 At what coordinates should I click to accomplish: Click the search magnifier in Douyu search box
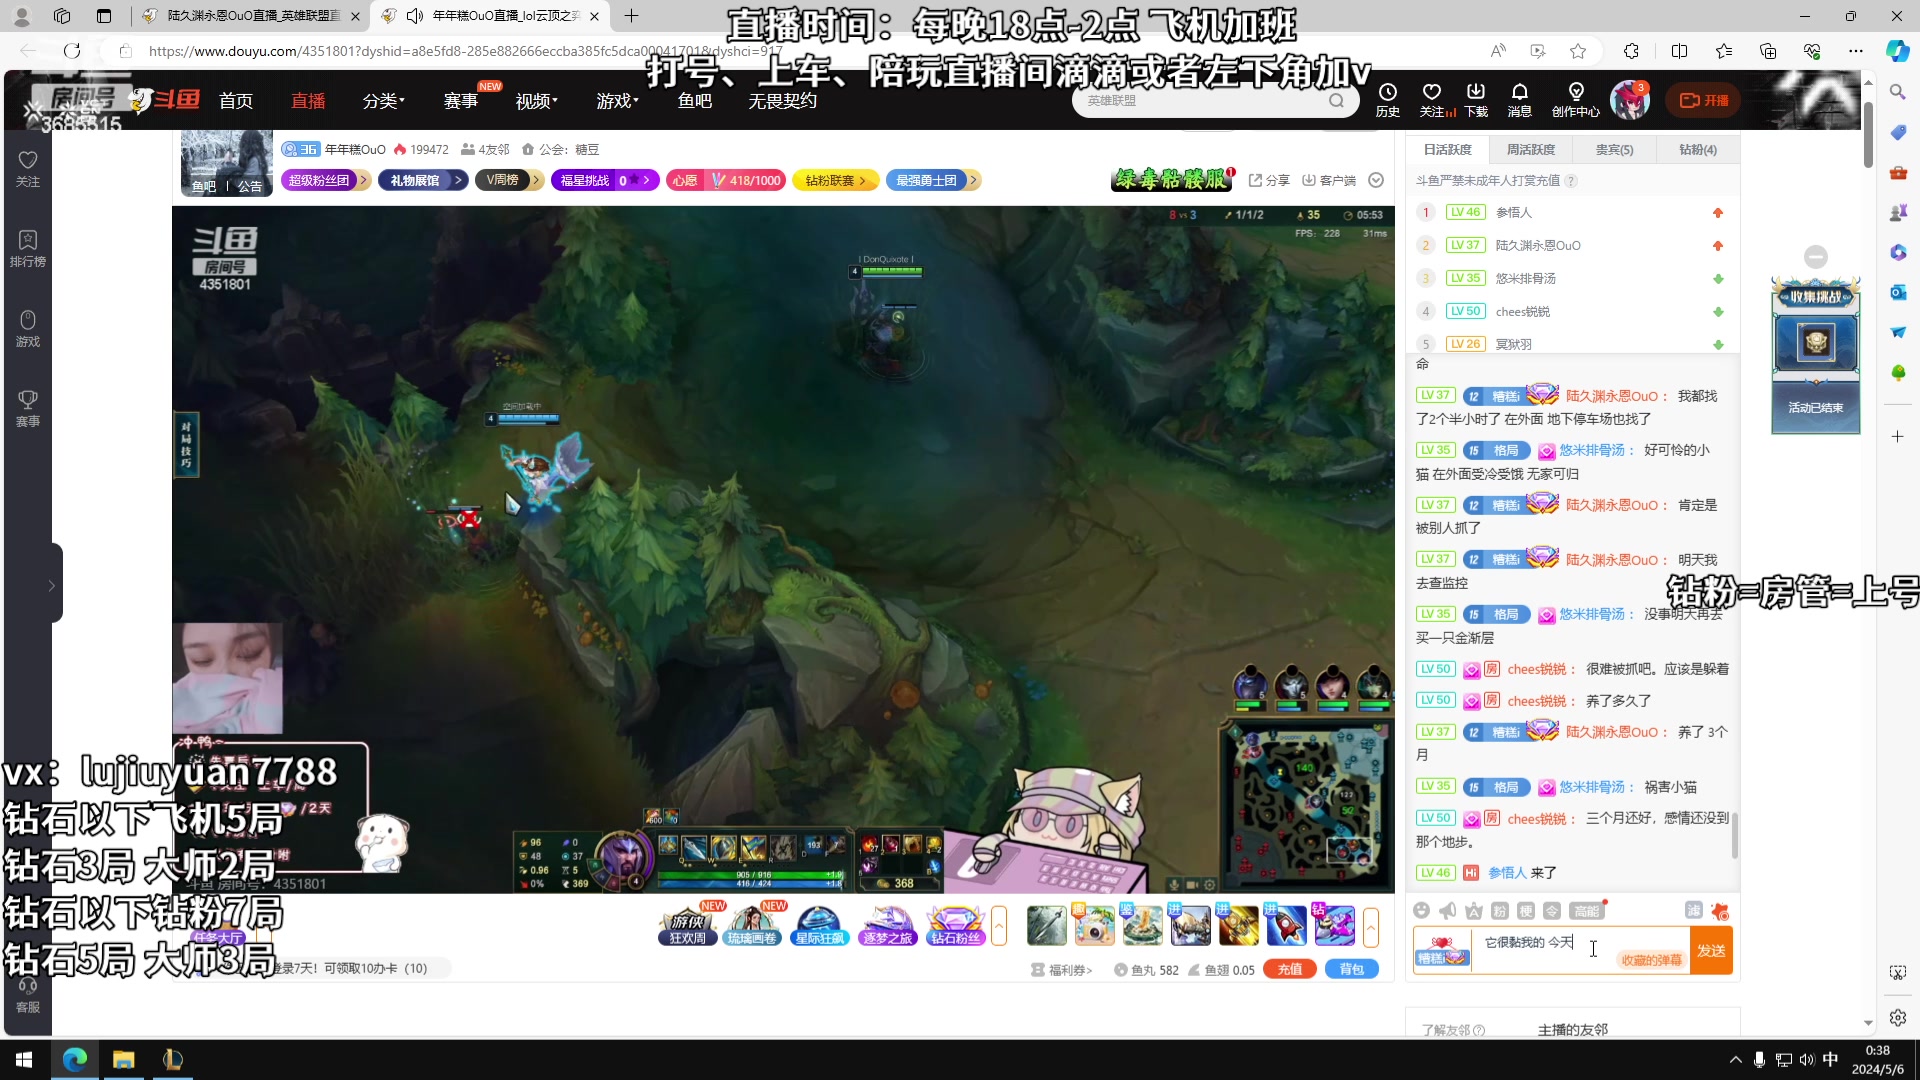click(x=1336, y=100)
